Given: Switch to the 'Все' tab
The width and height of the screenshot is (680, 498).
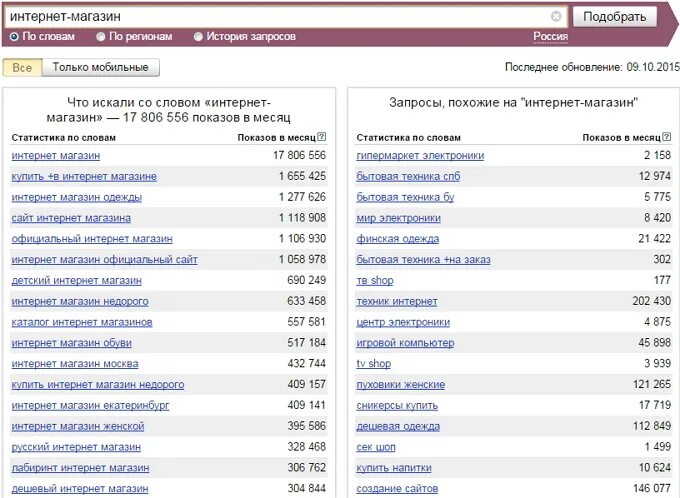Looking at the screenshot, I should coord(22,68).
